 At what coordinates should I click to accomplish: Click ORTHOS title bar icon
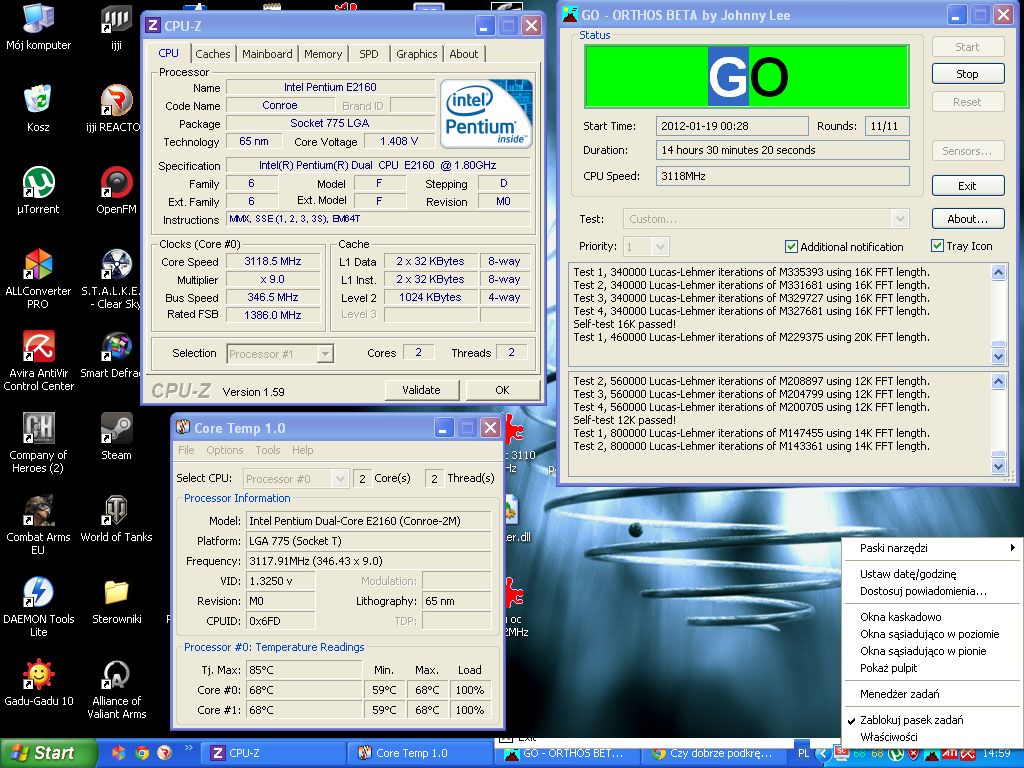click(569, 14)
